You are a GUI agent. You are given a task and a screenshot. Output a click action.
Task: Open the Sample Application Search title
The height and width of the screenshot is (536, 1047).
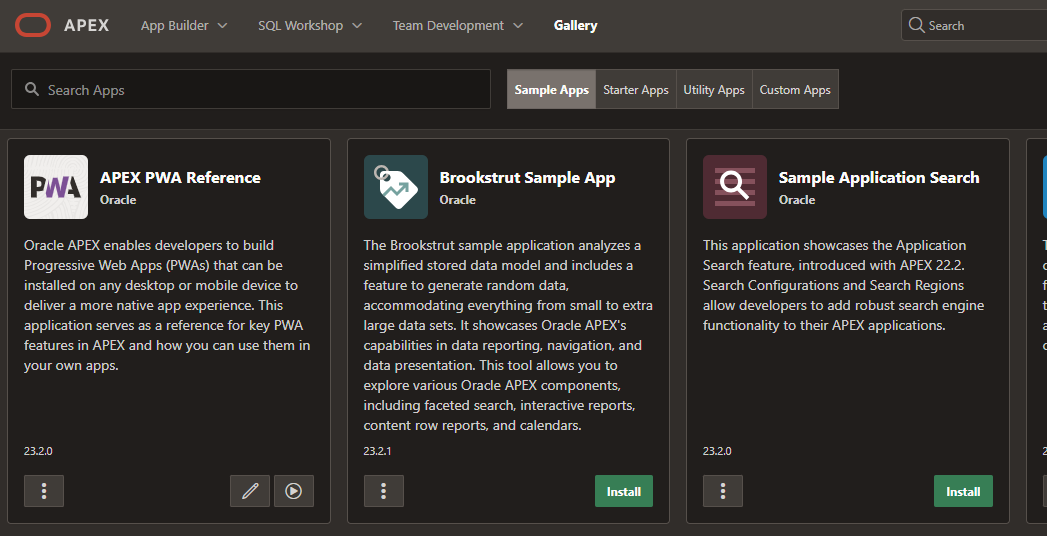879,178
